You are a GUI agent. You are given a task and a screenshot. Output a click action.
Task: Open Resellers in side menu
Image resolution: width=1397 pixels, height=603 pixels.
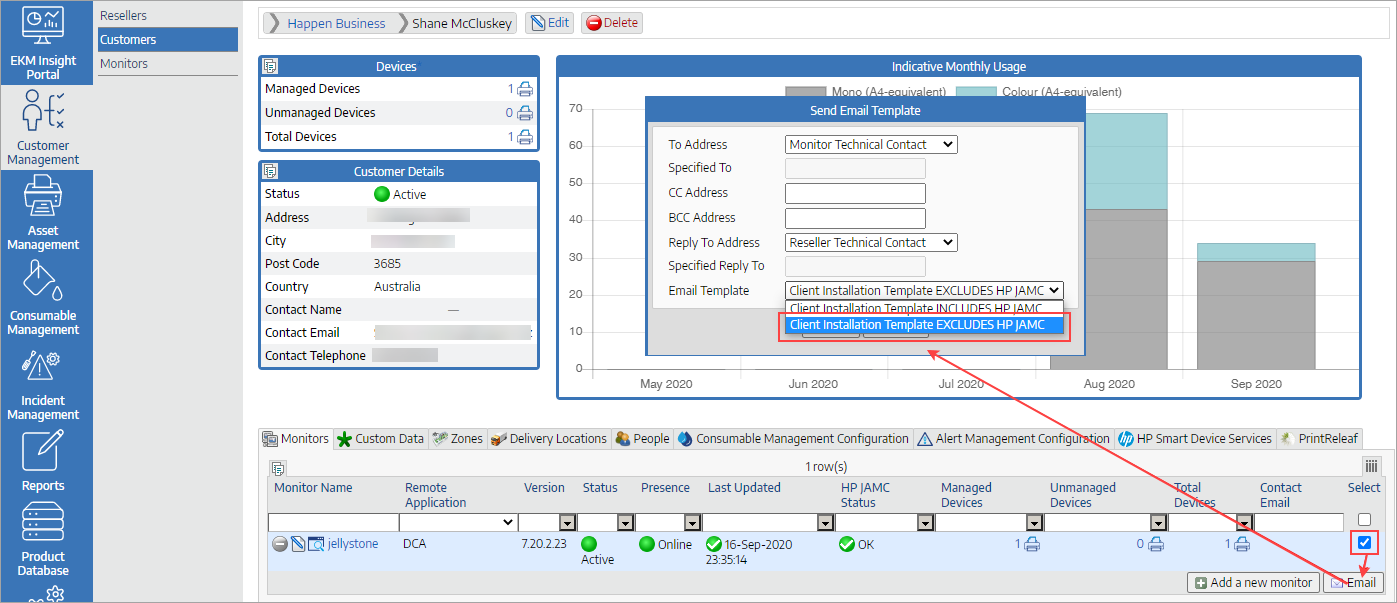(x=168, y=16)
